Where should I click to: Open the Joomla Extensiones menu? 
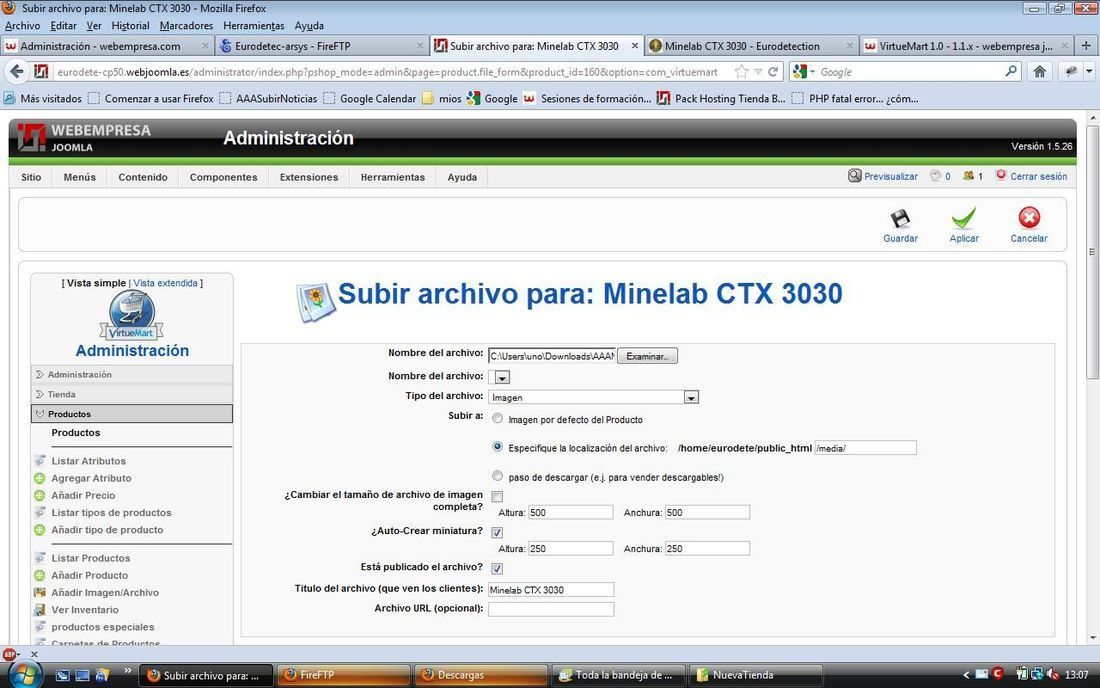click(309, 177)
